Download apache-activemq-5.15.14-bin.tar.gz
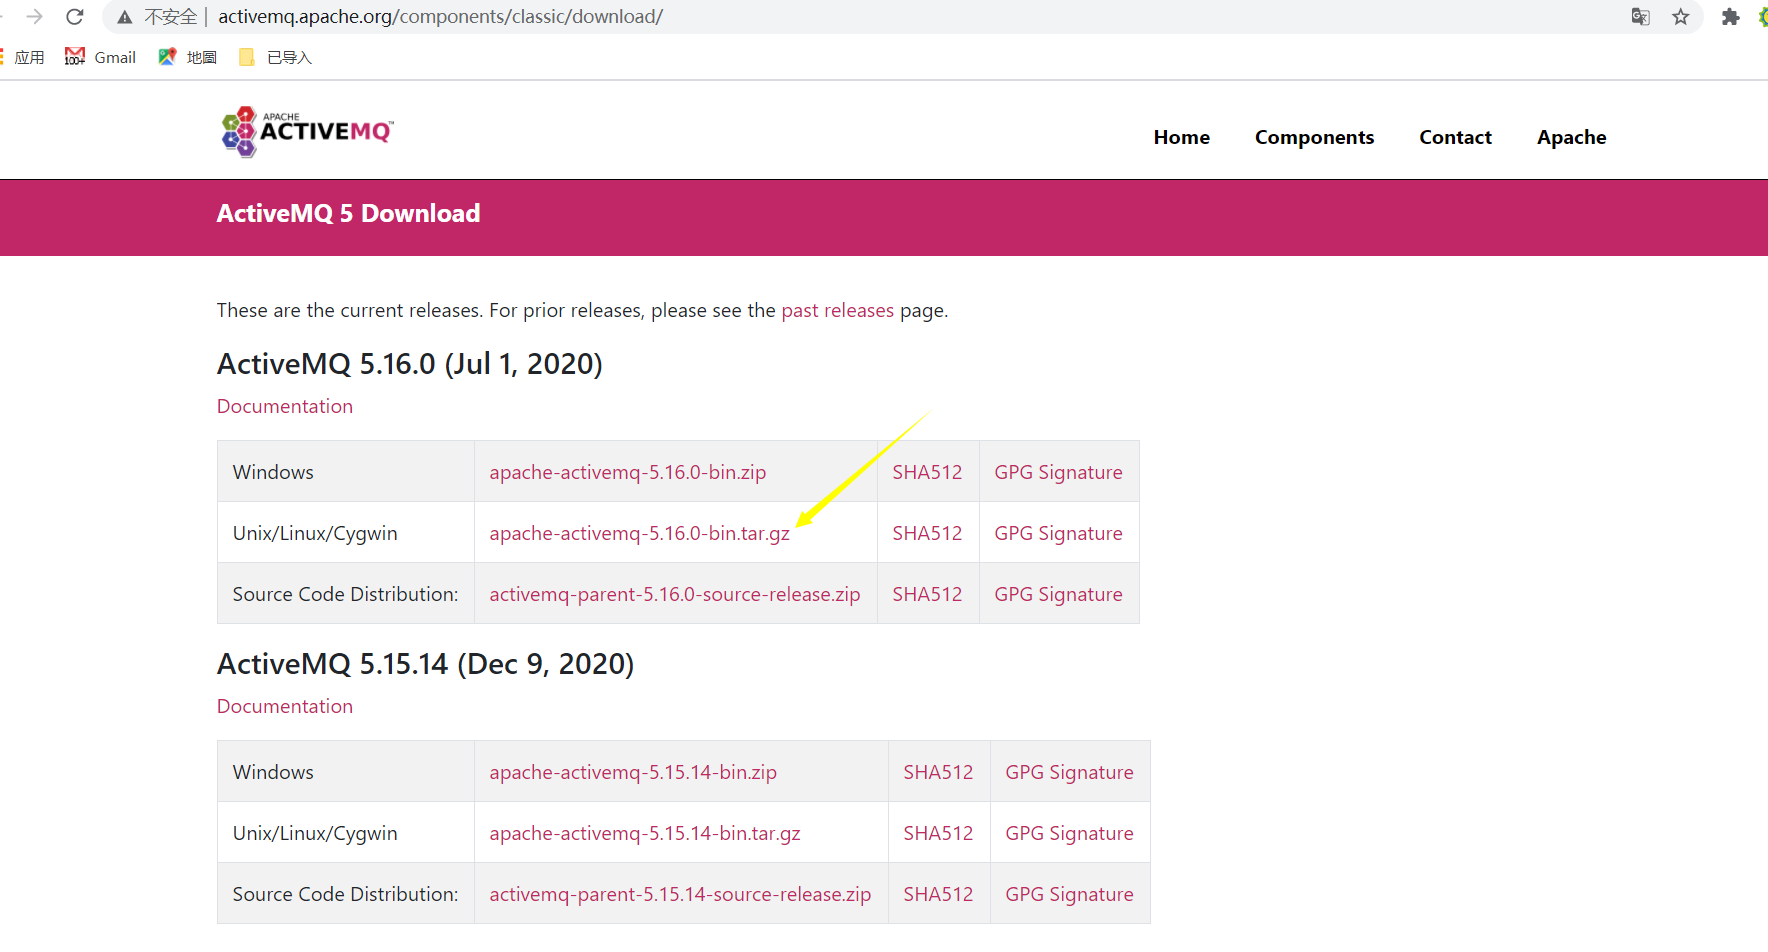 [645, 833]
